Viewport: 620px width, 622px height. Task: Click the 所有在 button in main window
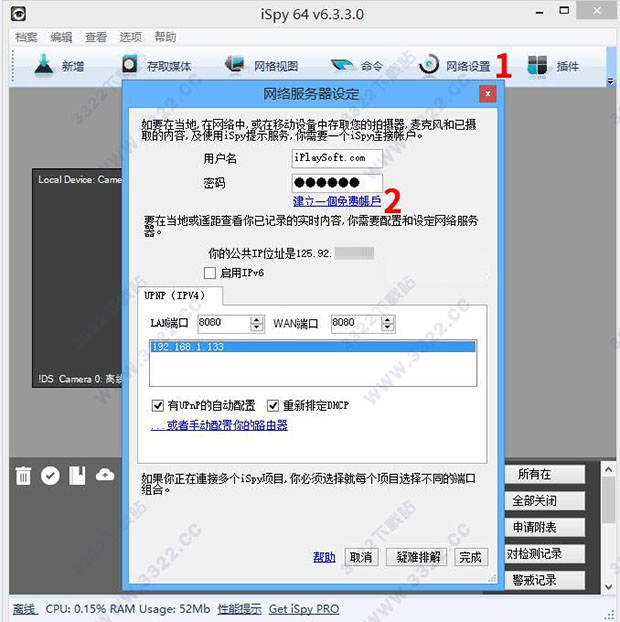545,474
